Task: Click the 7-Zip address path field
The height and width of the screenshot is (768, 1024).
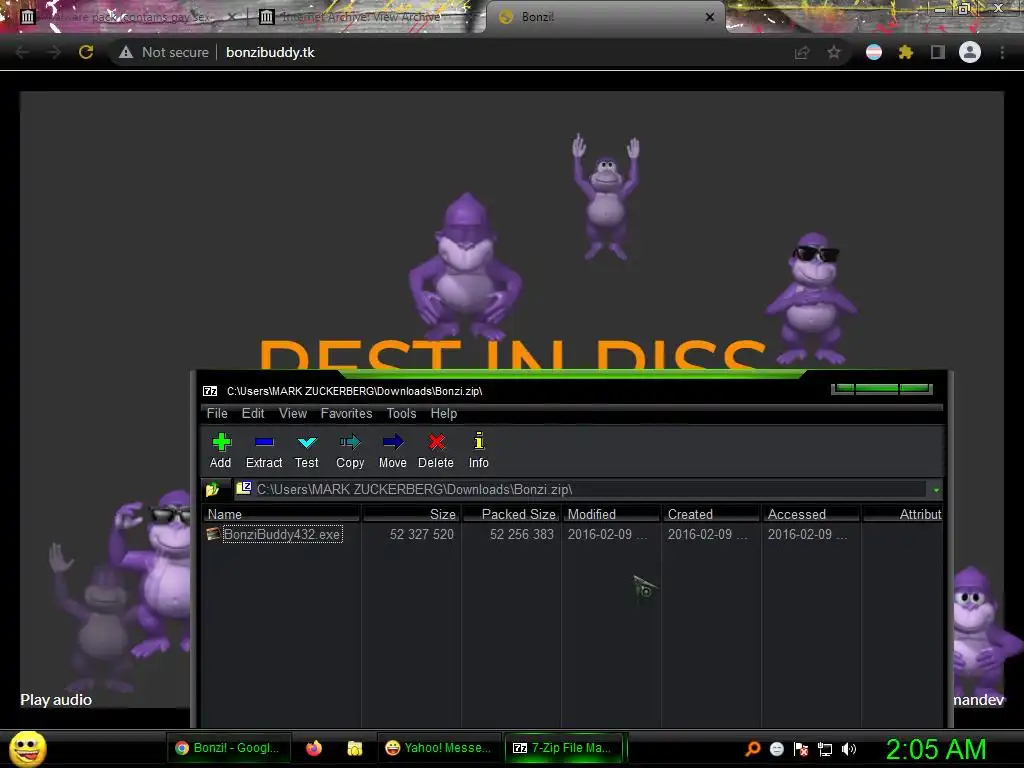Action: coord(580,489)
